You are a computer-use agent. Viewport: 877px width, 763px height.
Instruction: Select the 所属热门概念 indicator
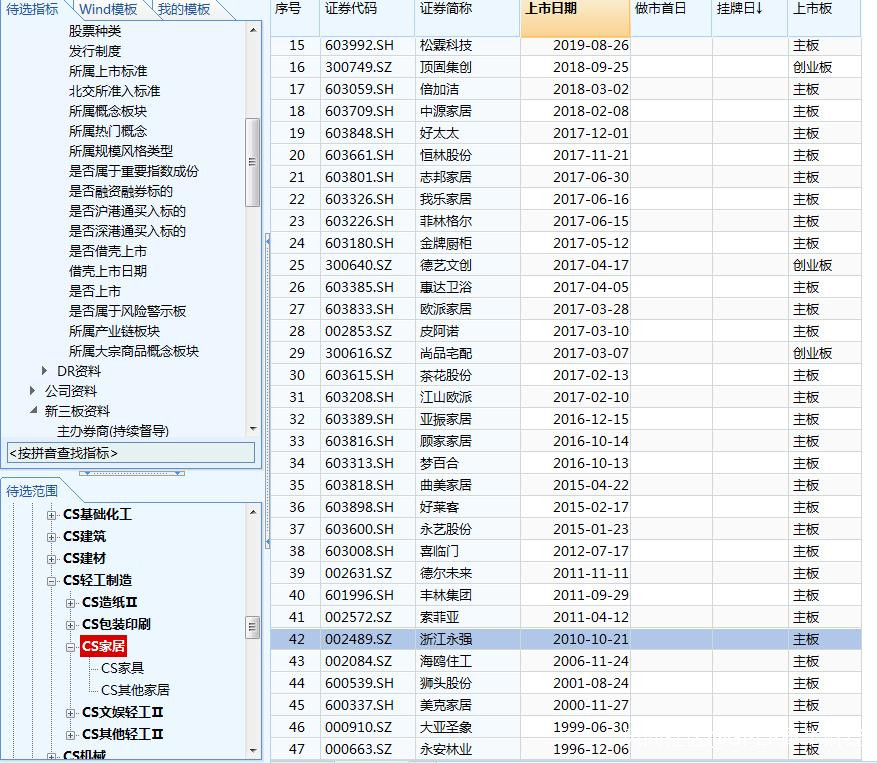click(x=108, y=131)
